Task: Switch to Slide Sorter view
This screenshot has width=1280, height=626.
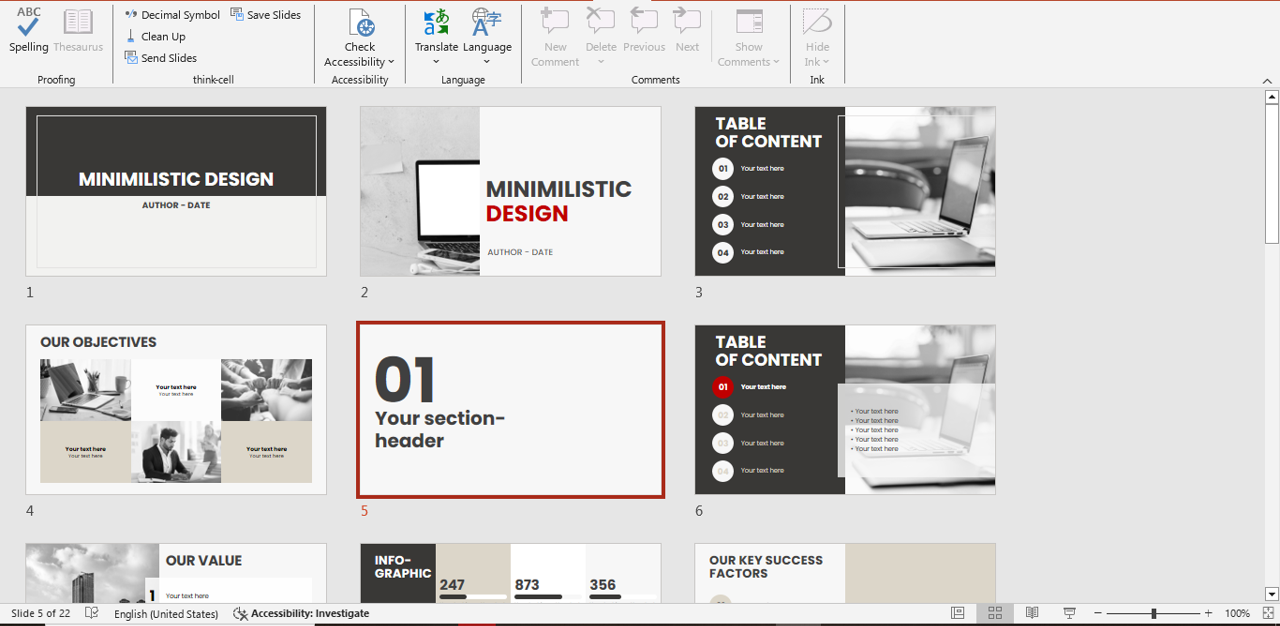Action: [x=995, y=613]
